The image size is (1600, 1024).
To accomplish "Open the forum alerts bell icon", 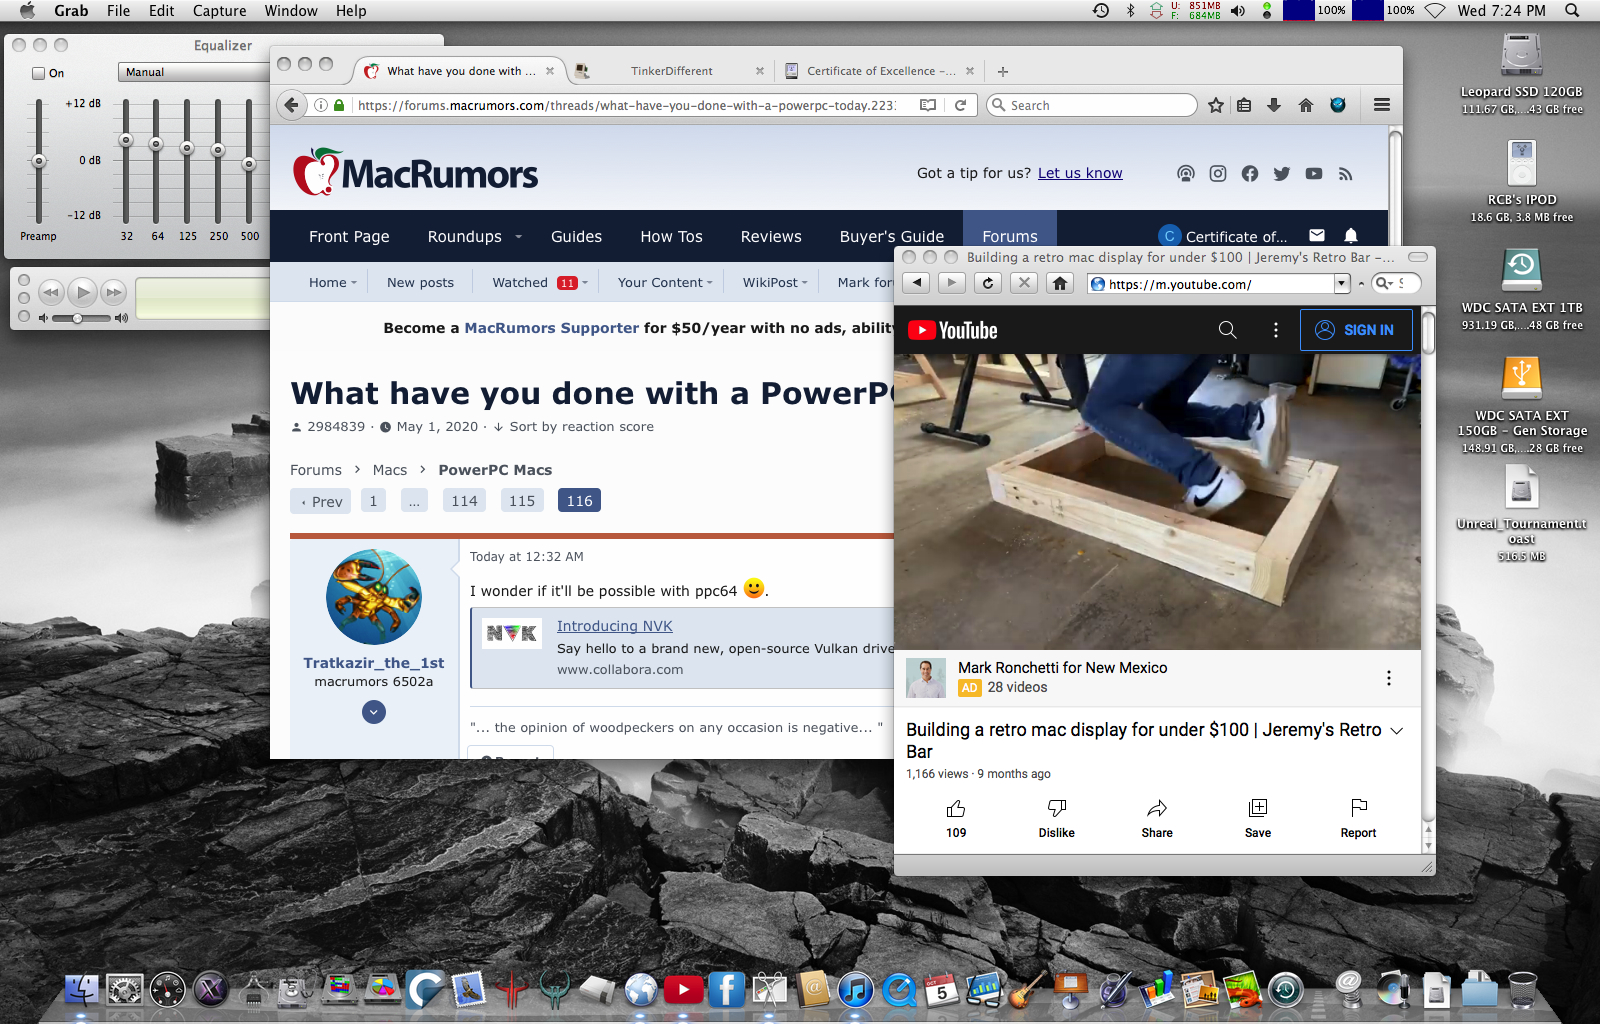I will tap(1351, 236).
